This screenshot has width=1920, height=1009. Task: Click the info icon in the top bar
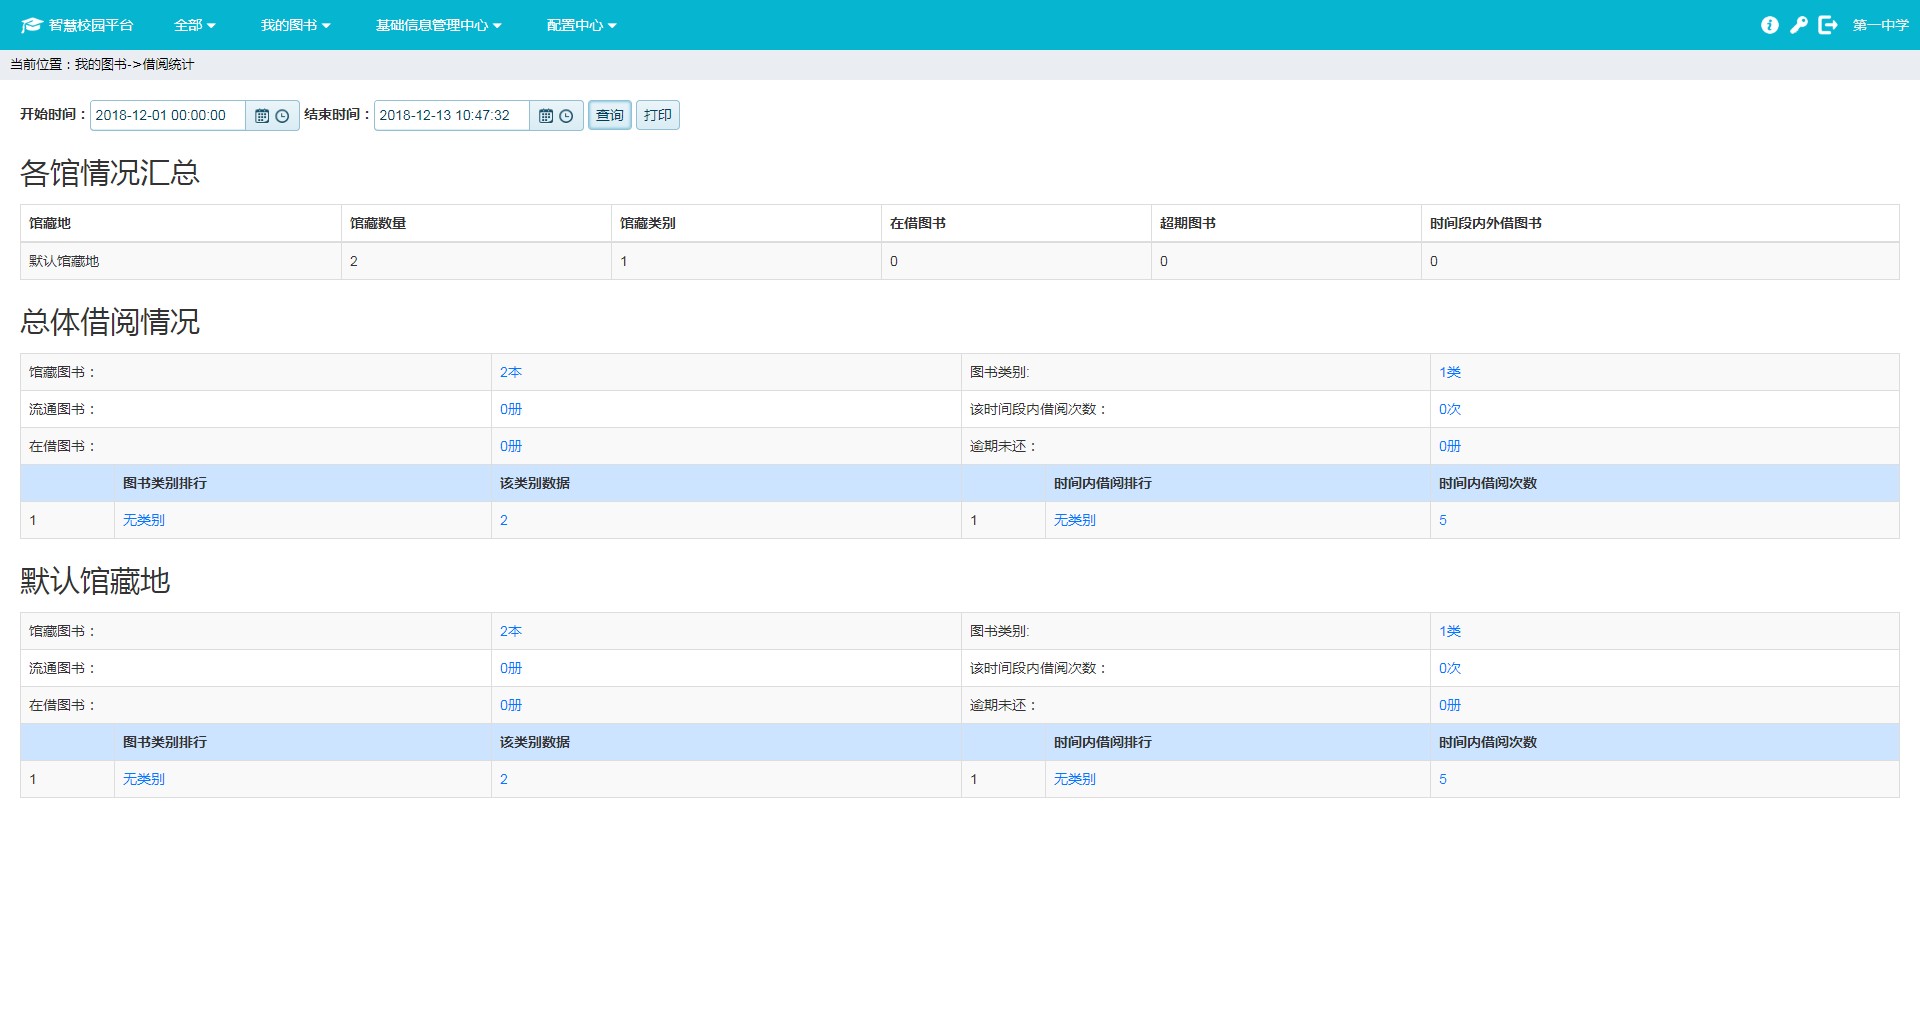coord(1769,25)
